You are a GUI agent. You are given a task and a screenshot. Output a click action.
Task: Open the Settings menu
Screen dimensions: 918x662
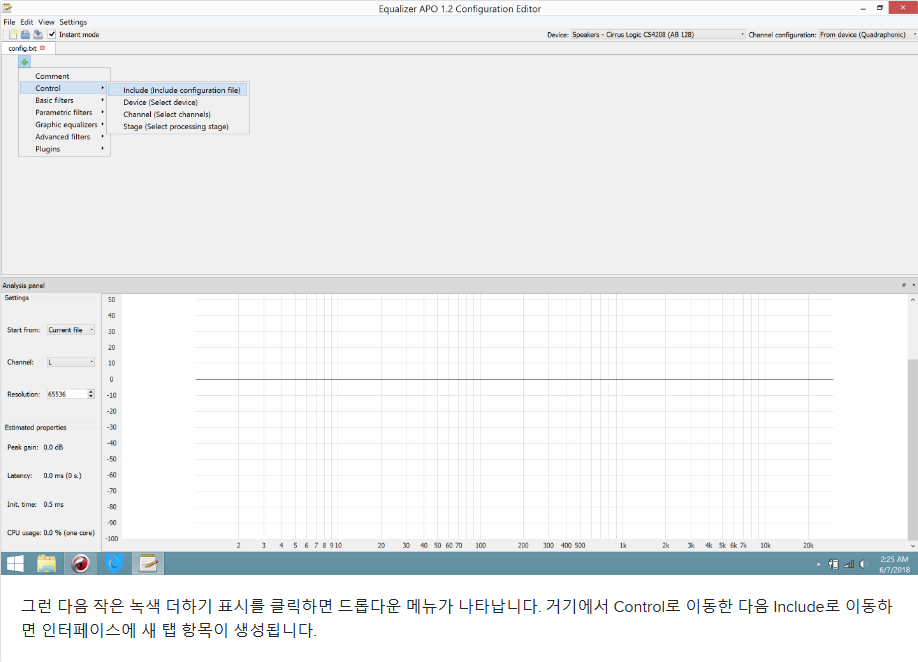[x=73, y=22]
